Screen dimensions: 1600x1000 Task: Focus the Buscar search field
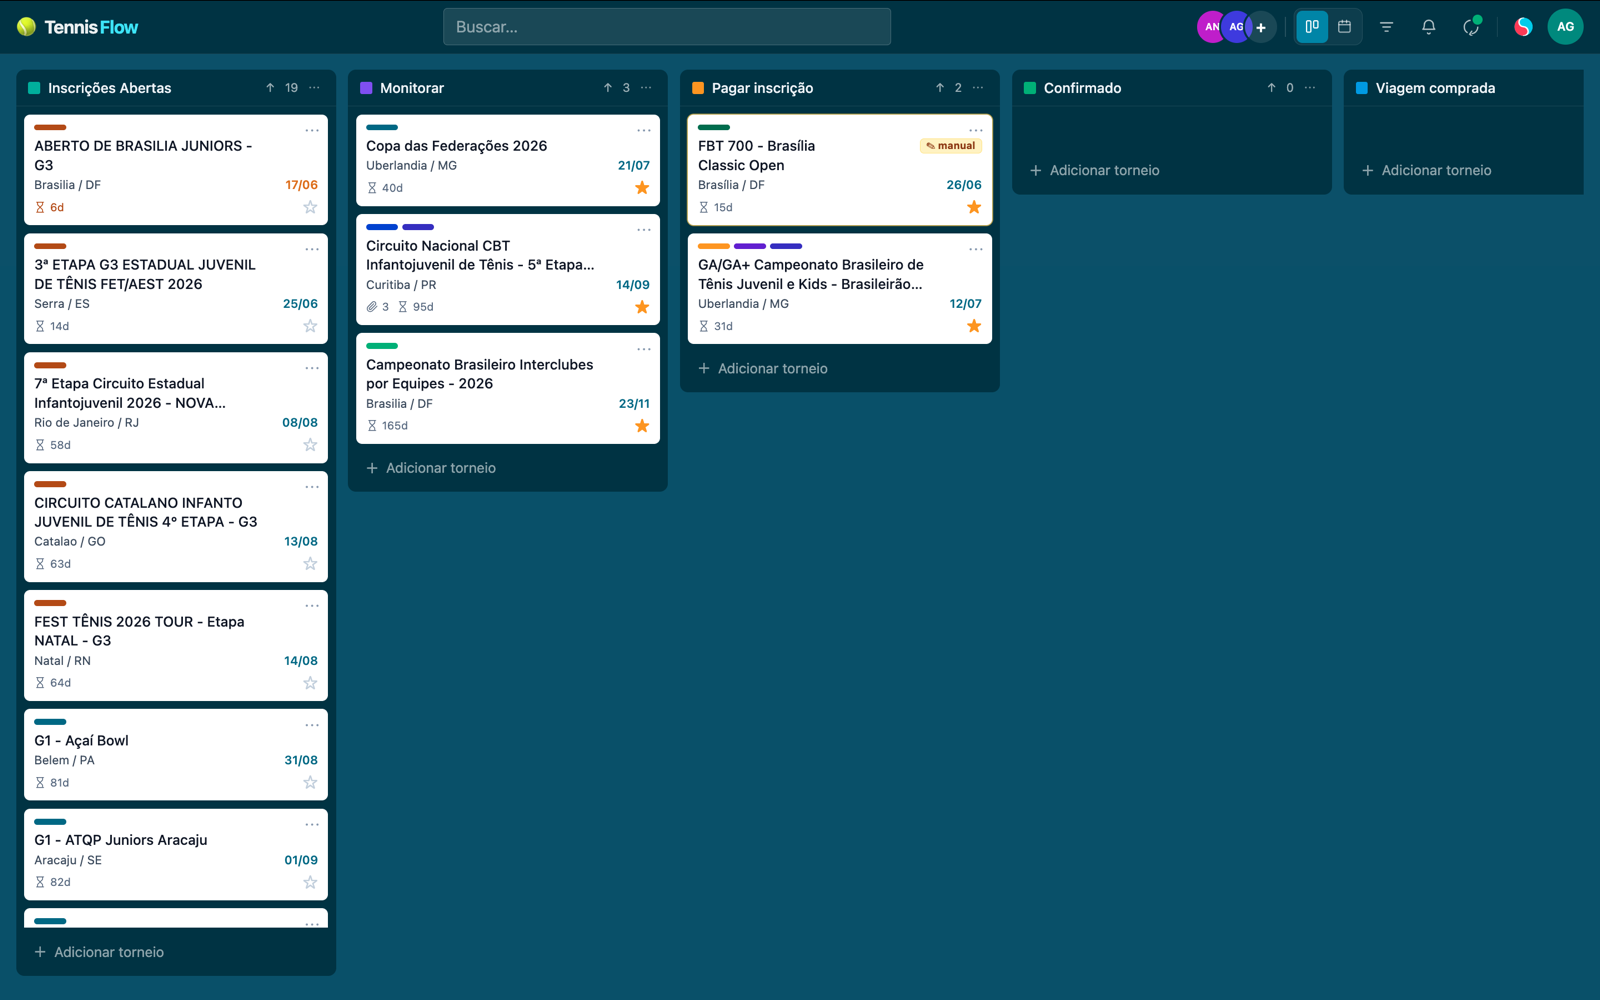(667, 27)
